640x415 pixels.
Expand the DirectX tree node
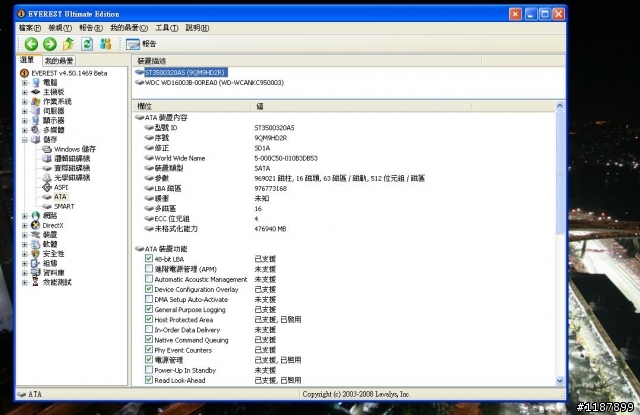tap(24, 225)
